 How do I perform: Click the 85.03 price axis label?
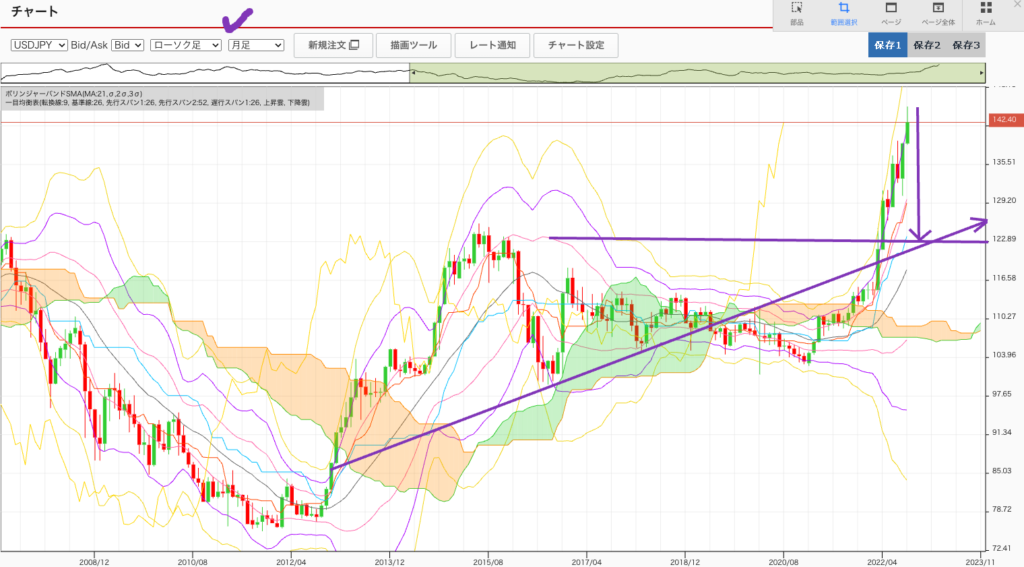click(1004, 470)
